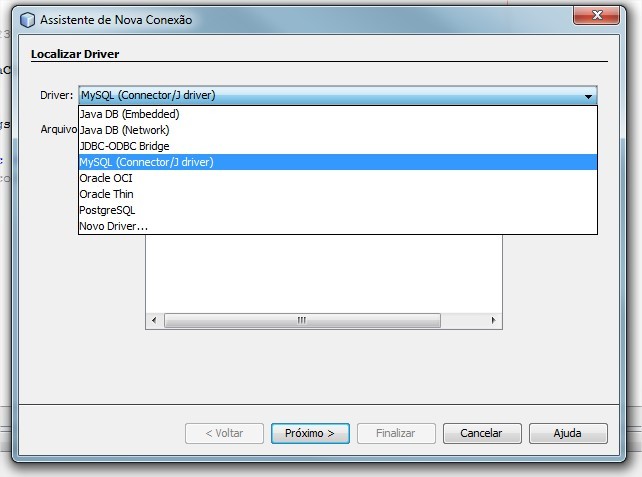
Task: Click the scrollbar right arrow
Action: click(493, 320)
